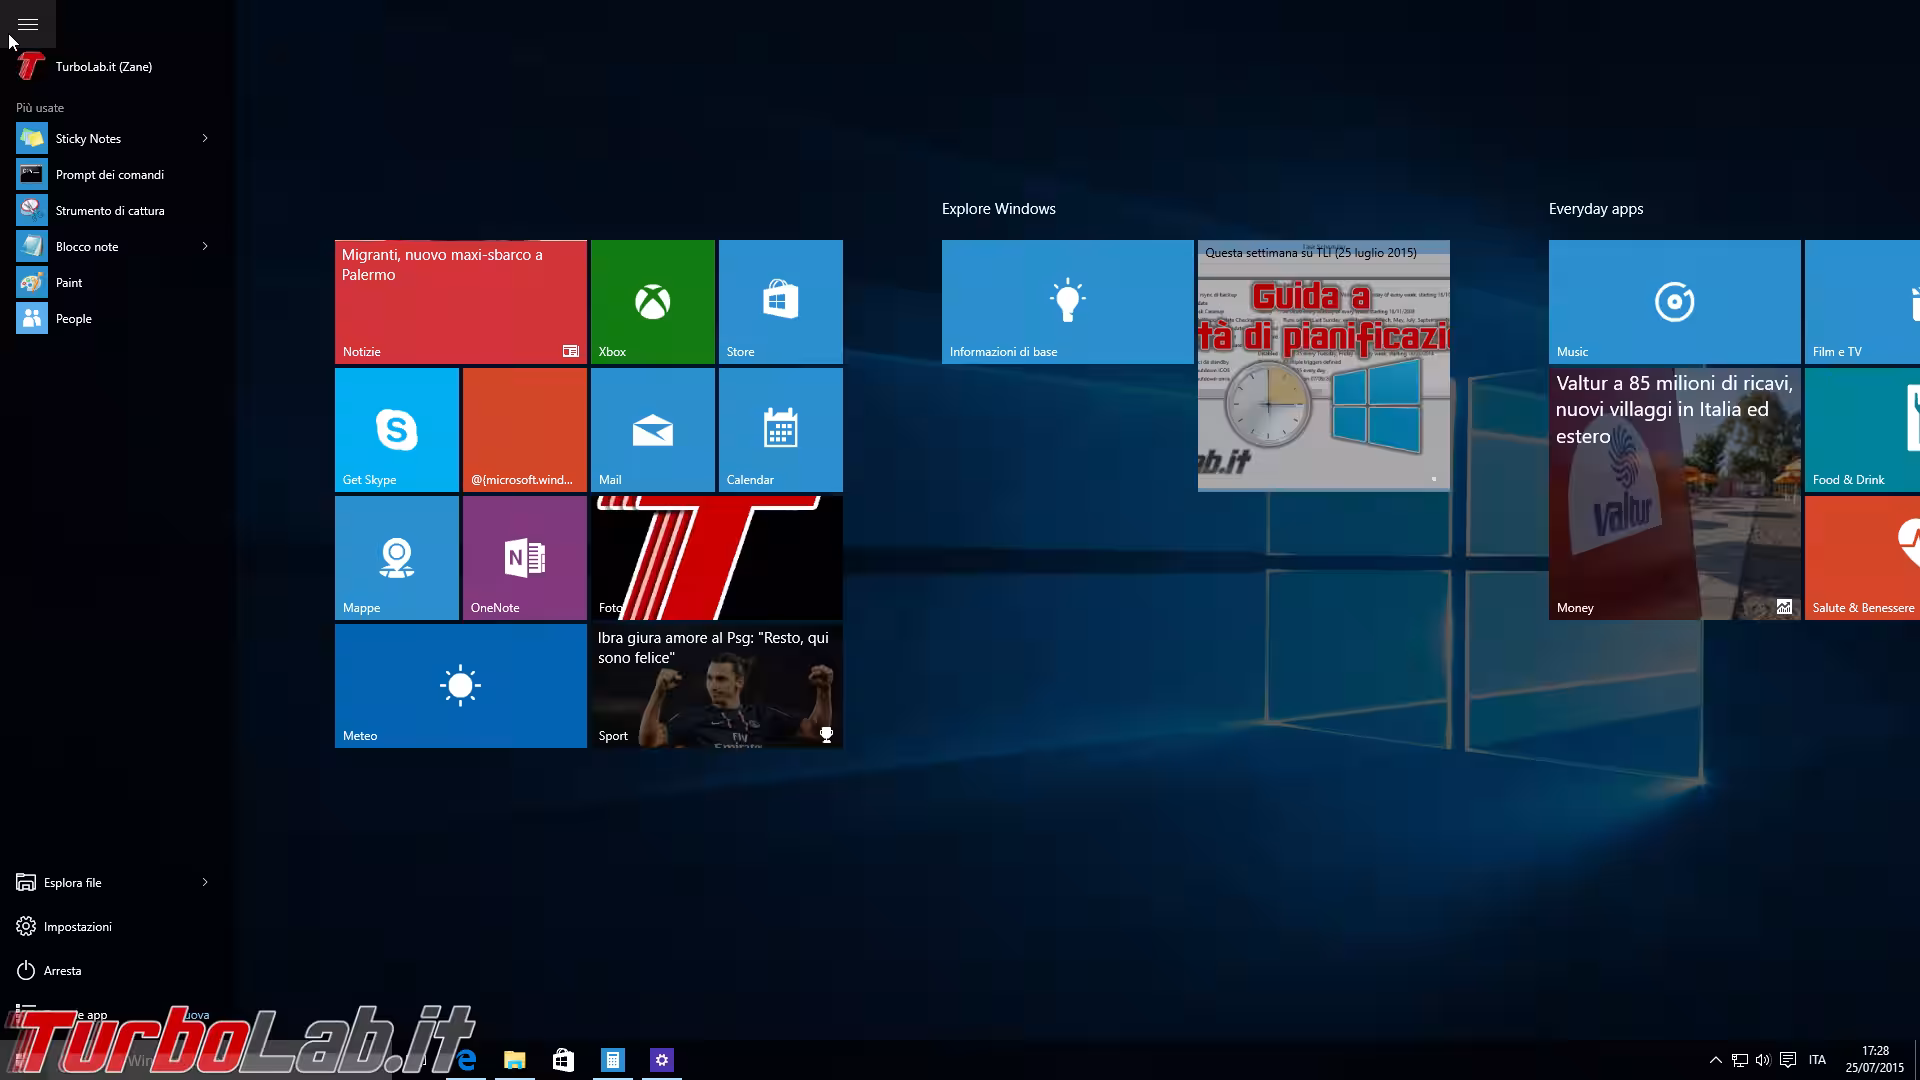This screenshot has width=1920, height=1080.
Task: Open the Meteo weather tile
Action: click(x=460, y=686)
